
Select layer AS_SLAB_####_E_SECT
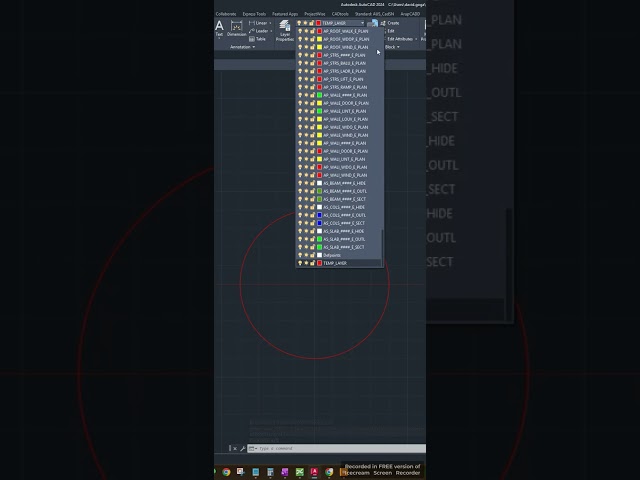coord(344,247)
